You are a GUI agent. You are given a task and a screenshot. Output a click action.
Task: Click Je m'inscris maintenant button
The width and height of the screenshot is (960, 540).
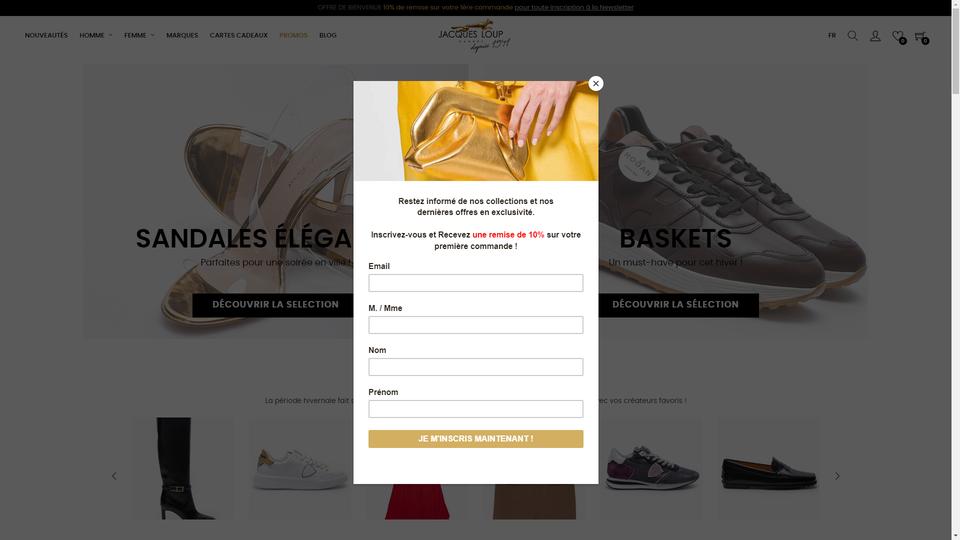(476, 439)
